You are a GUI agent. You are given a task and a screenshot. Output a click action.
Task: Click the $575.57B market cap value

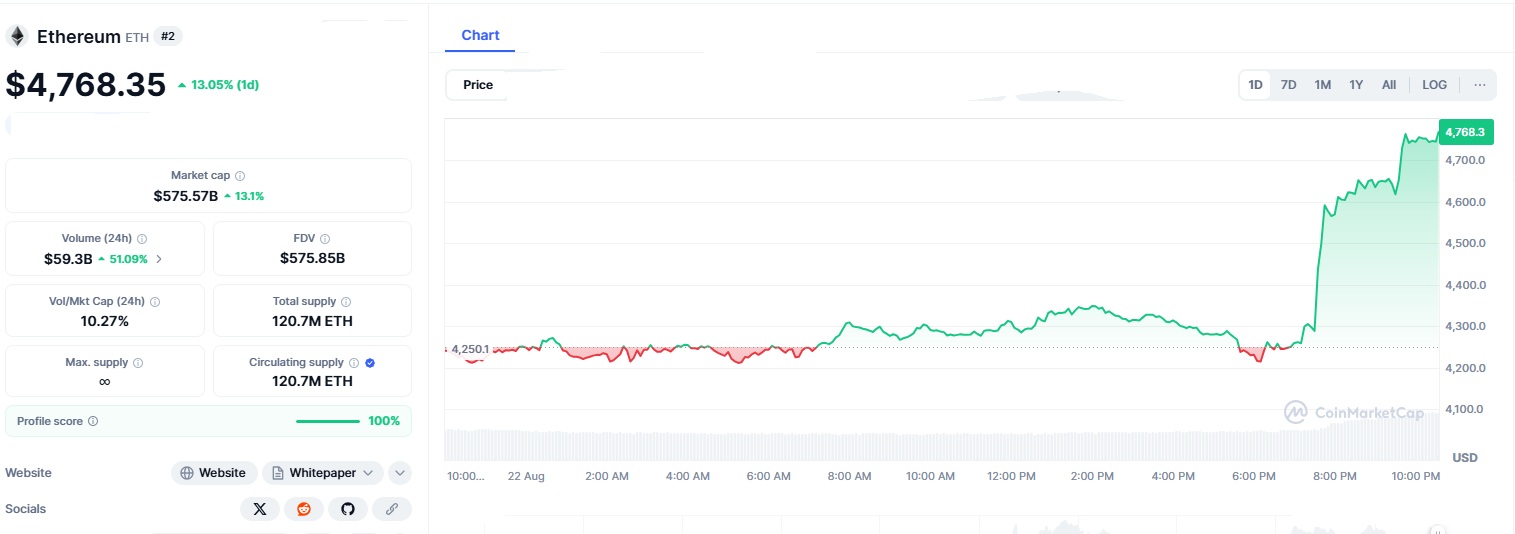click(185, 196)
